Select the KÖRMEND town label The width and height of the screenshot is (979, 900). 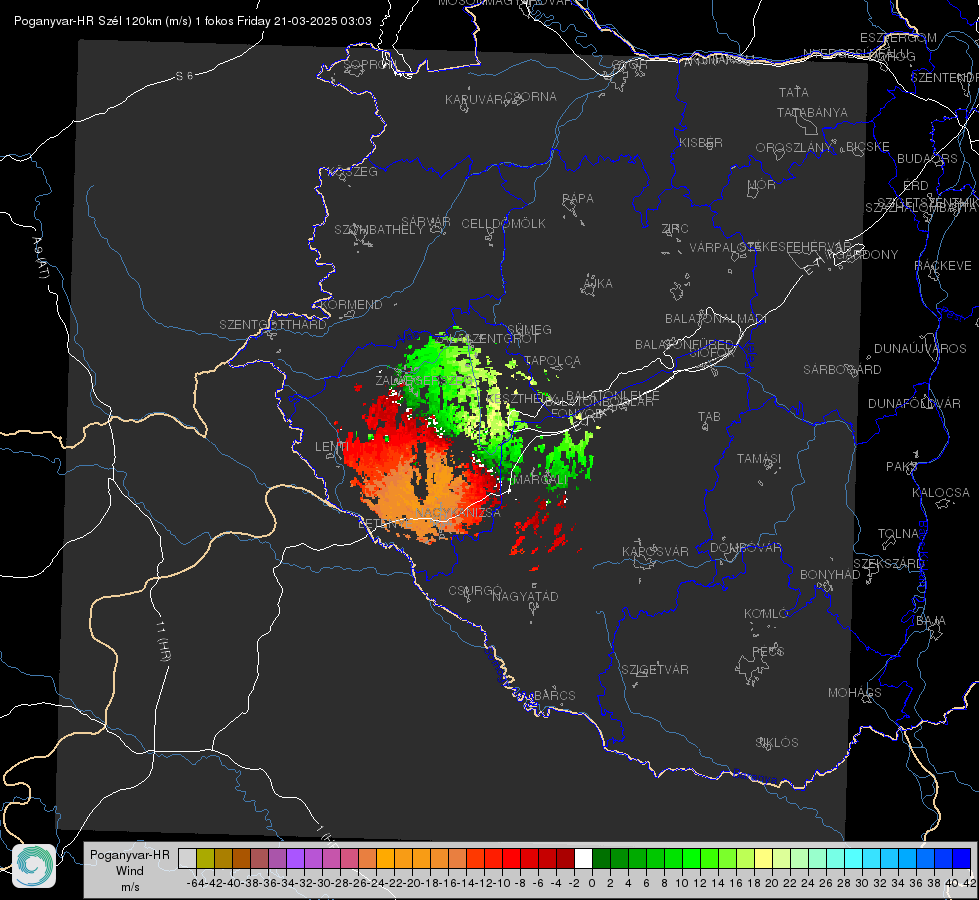(x=352, y=305)
